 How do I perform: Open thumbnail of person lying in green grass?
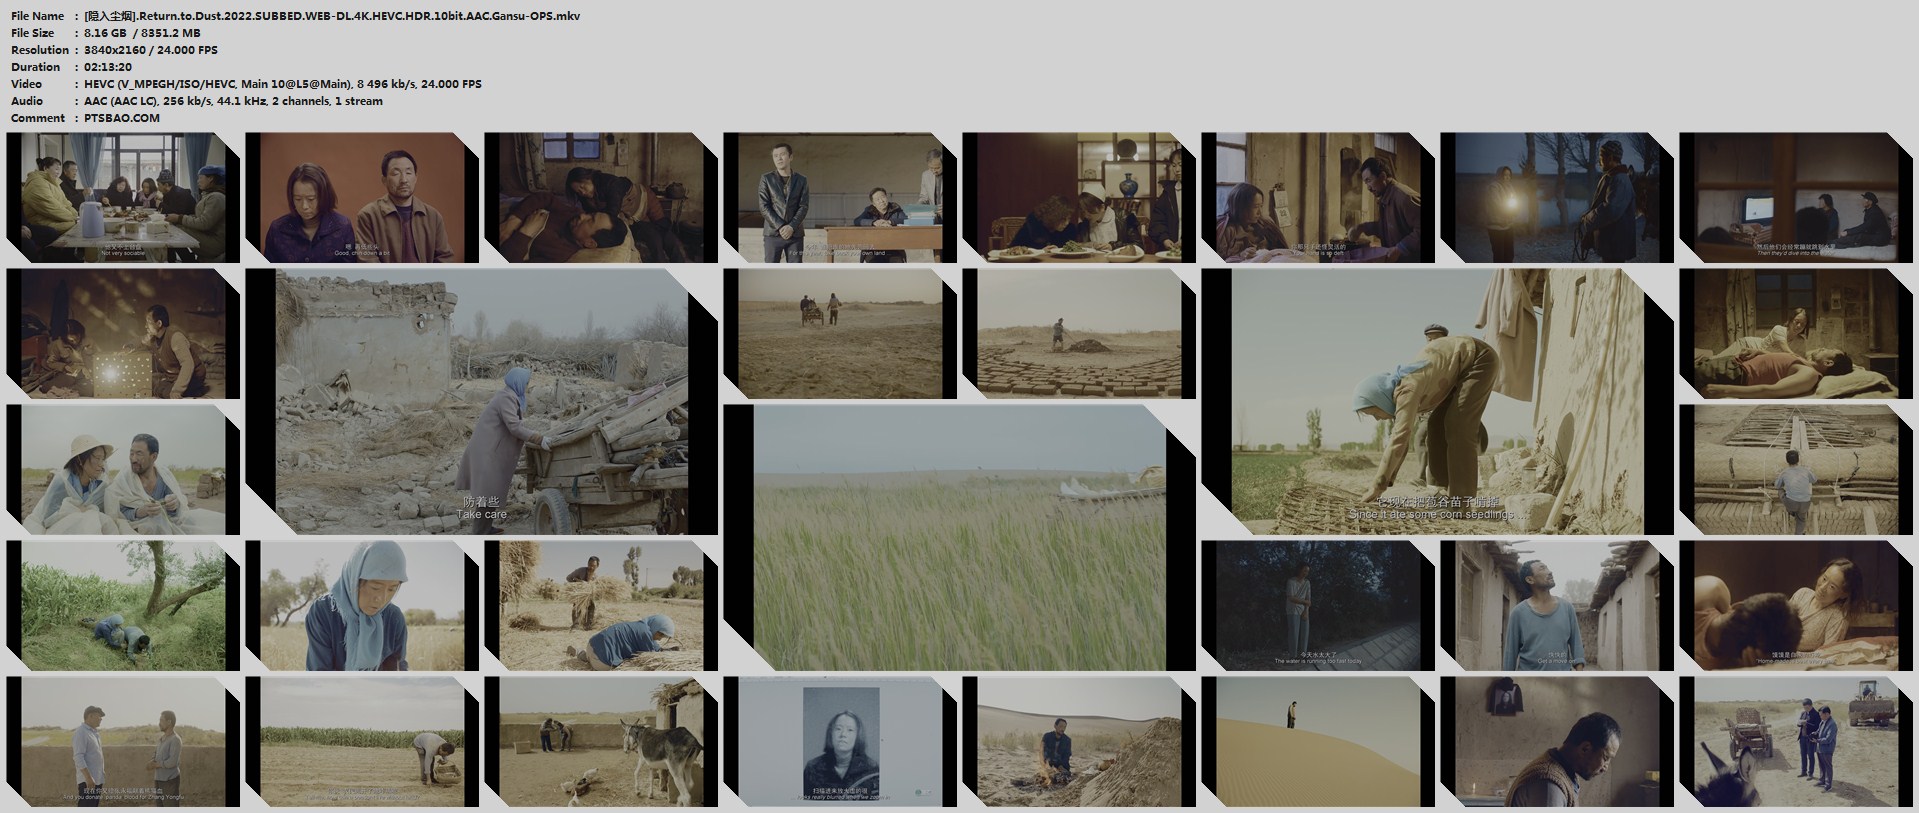[x=123, y=606]
